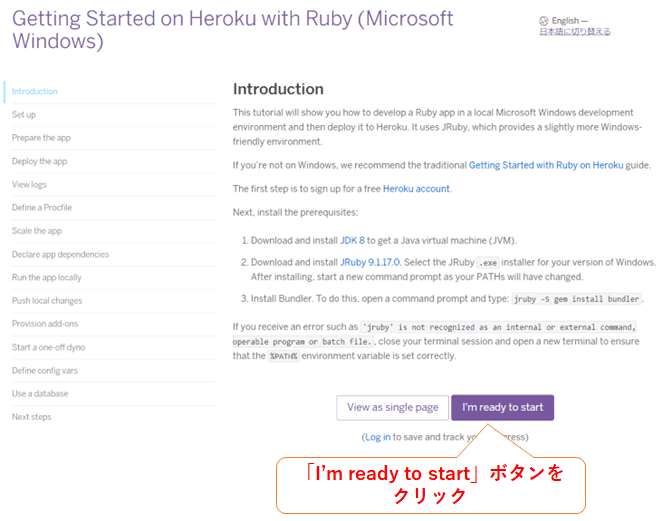This screenshot has width=672, height=521.
Task: Click the globe language icon
Action: tap(544, 21)
